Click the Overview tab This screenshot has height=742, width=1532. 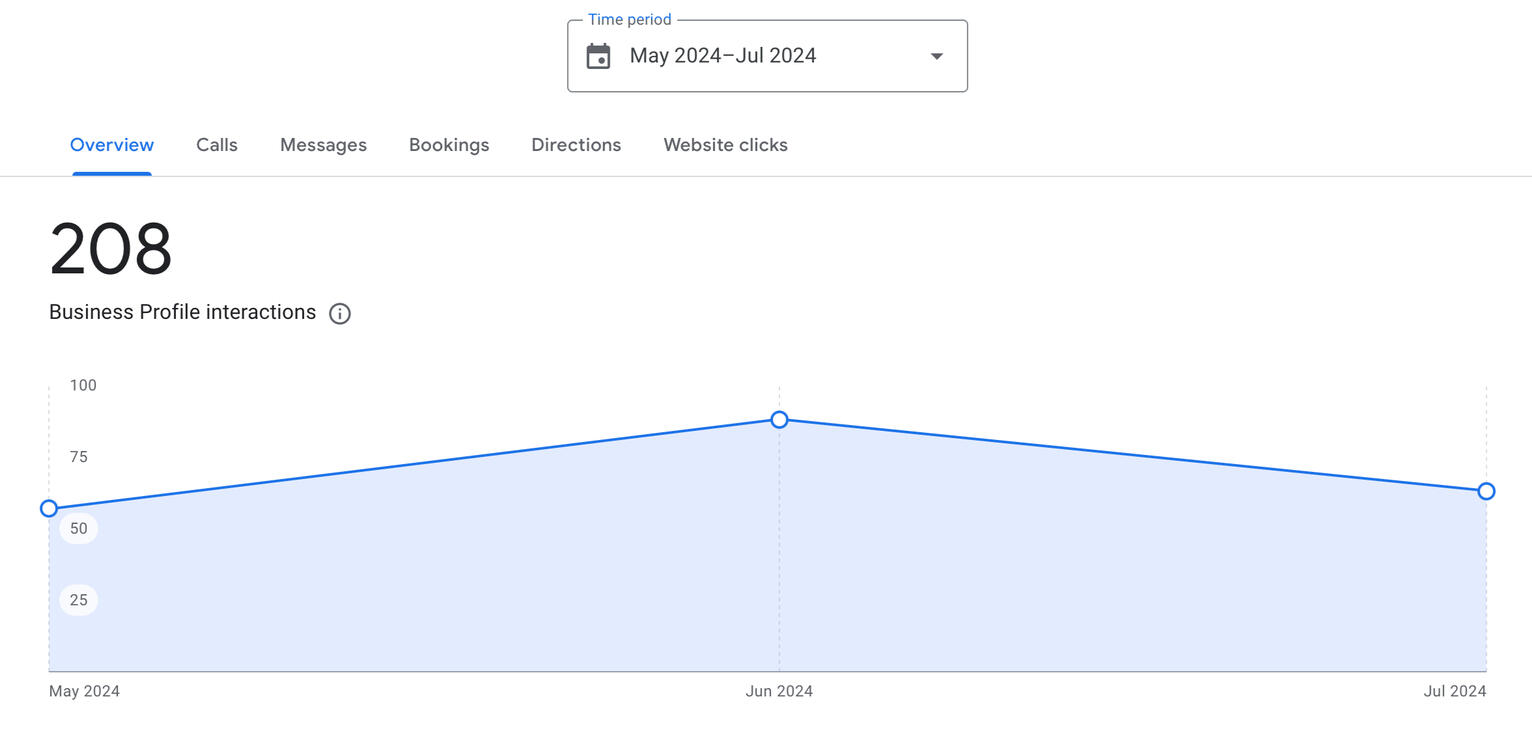click(111, 144)
